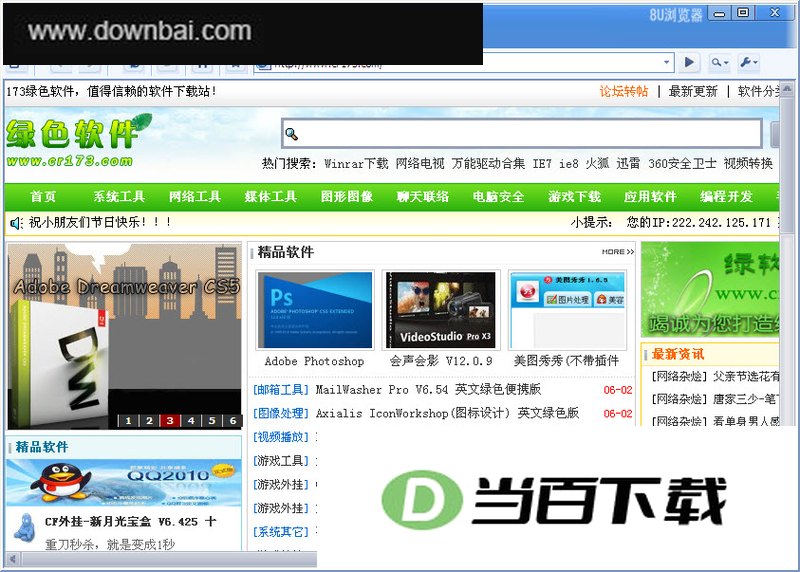
Task: Open 聊天联络 navigation tab
Action: point(422,196)
